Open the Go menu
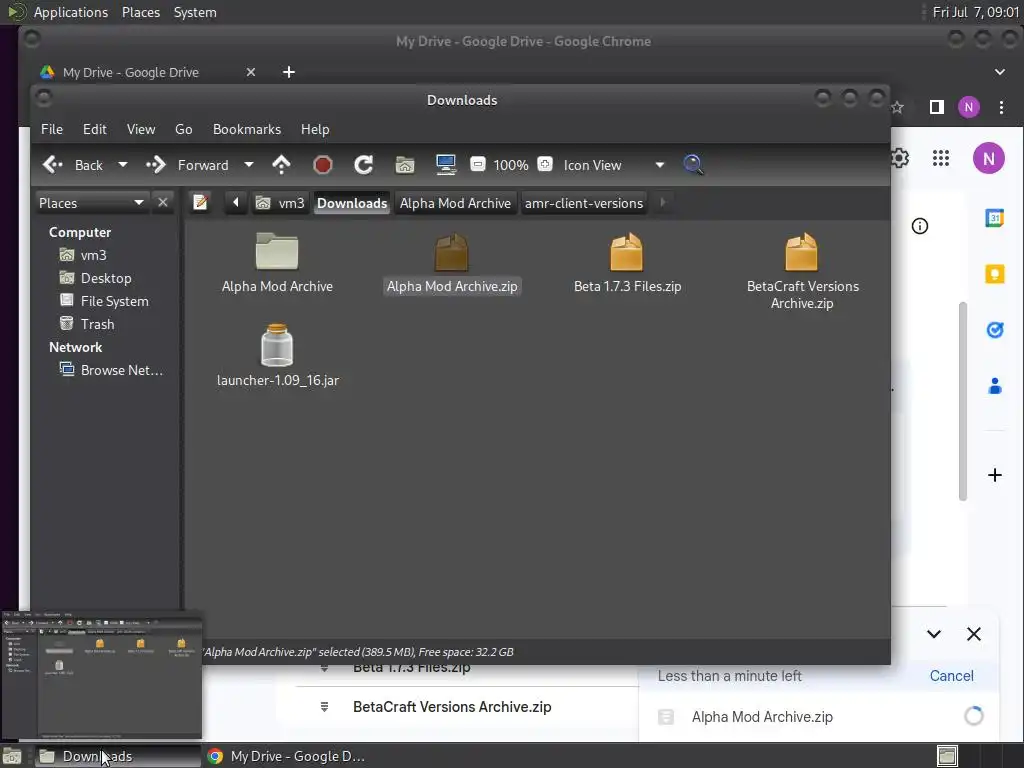The image size is (1024, 768). 184,129
